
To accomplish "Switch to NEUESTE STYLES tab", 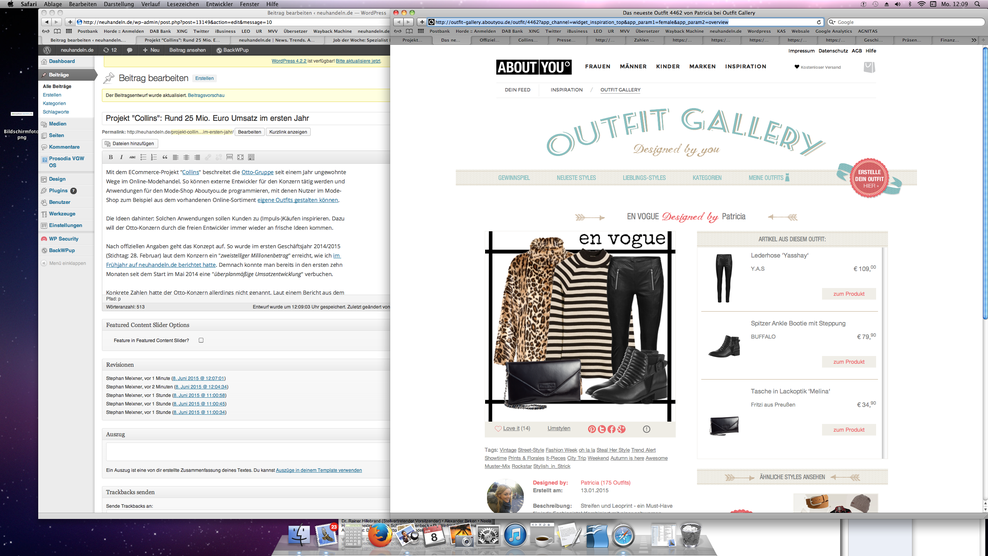I will pyautogui.click(x=576, y=178).
